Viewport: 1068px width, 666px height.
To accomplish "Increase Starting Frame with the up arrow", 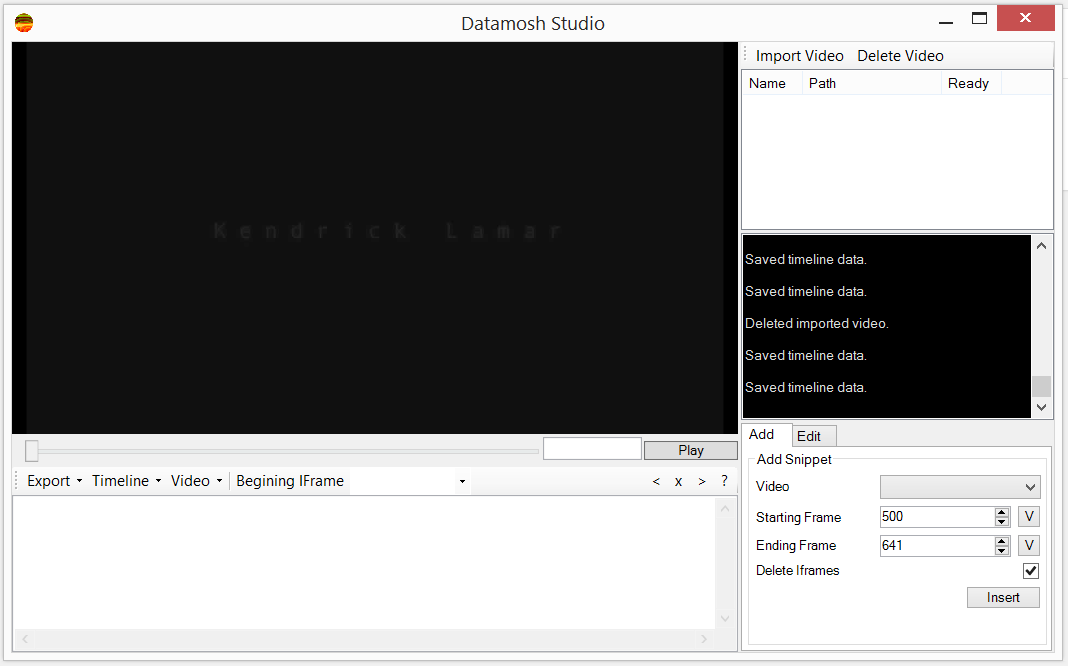I will click(1001, 512).
